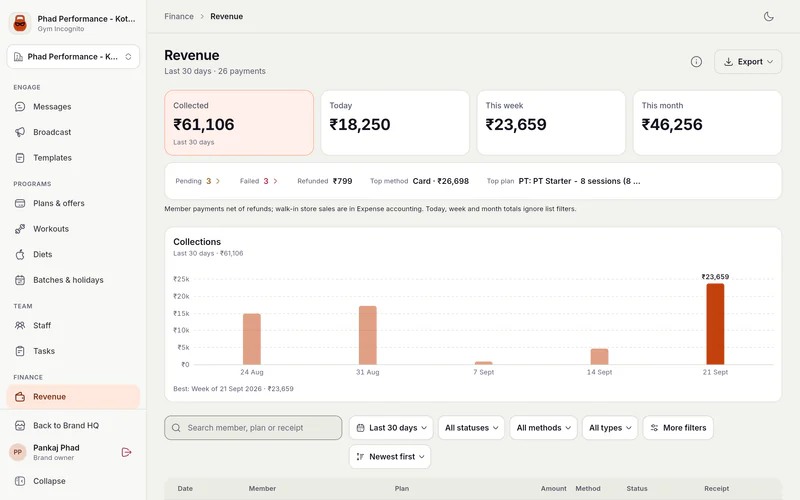Click the More filters button

(678, 428)
